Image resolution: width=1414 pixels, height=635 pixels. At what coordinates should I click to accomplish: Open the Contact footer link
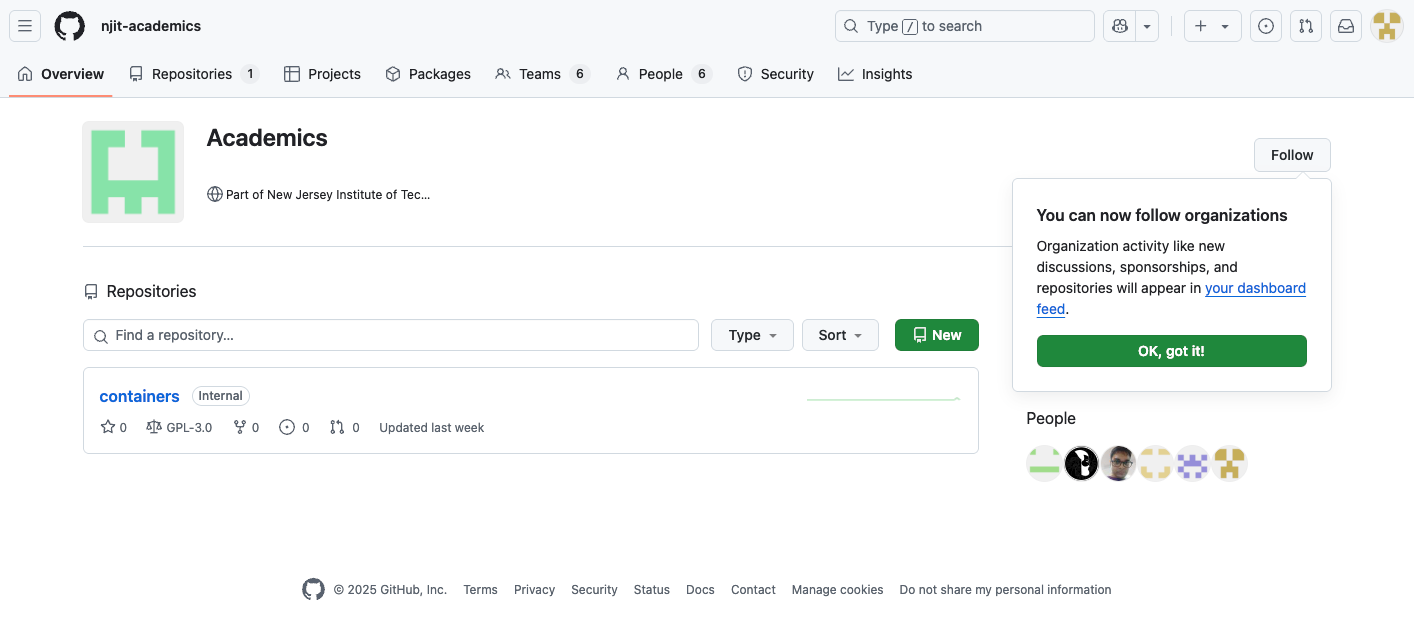(753, 590)
